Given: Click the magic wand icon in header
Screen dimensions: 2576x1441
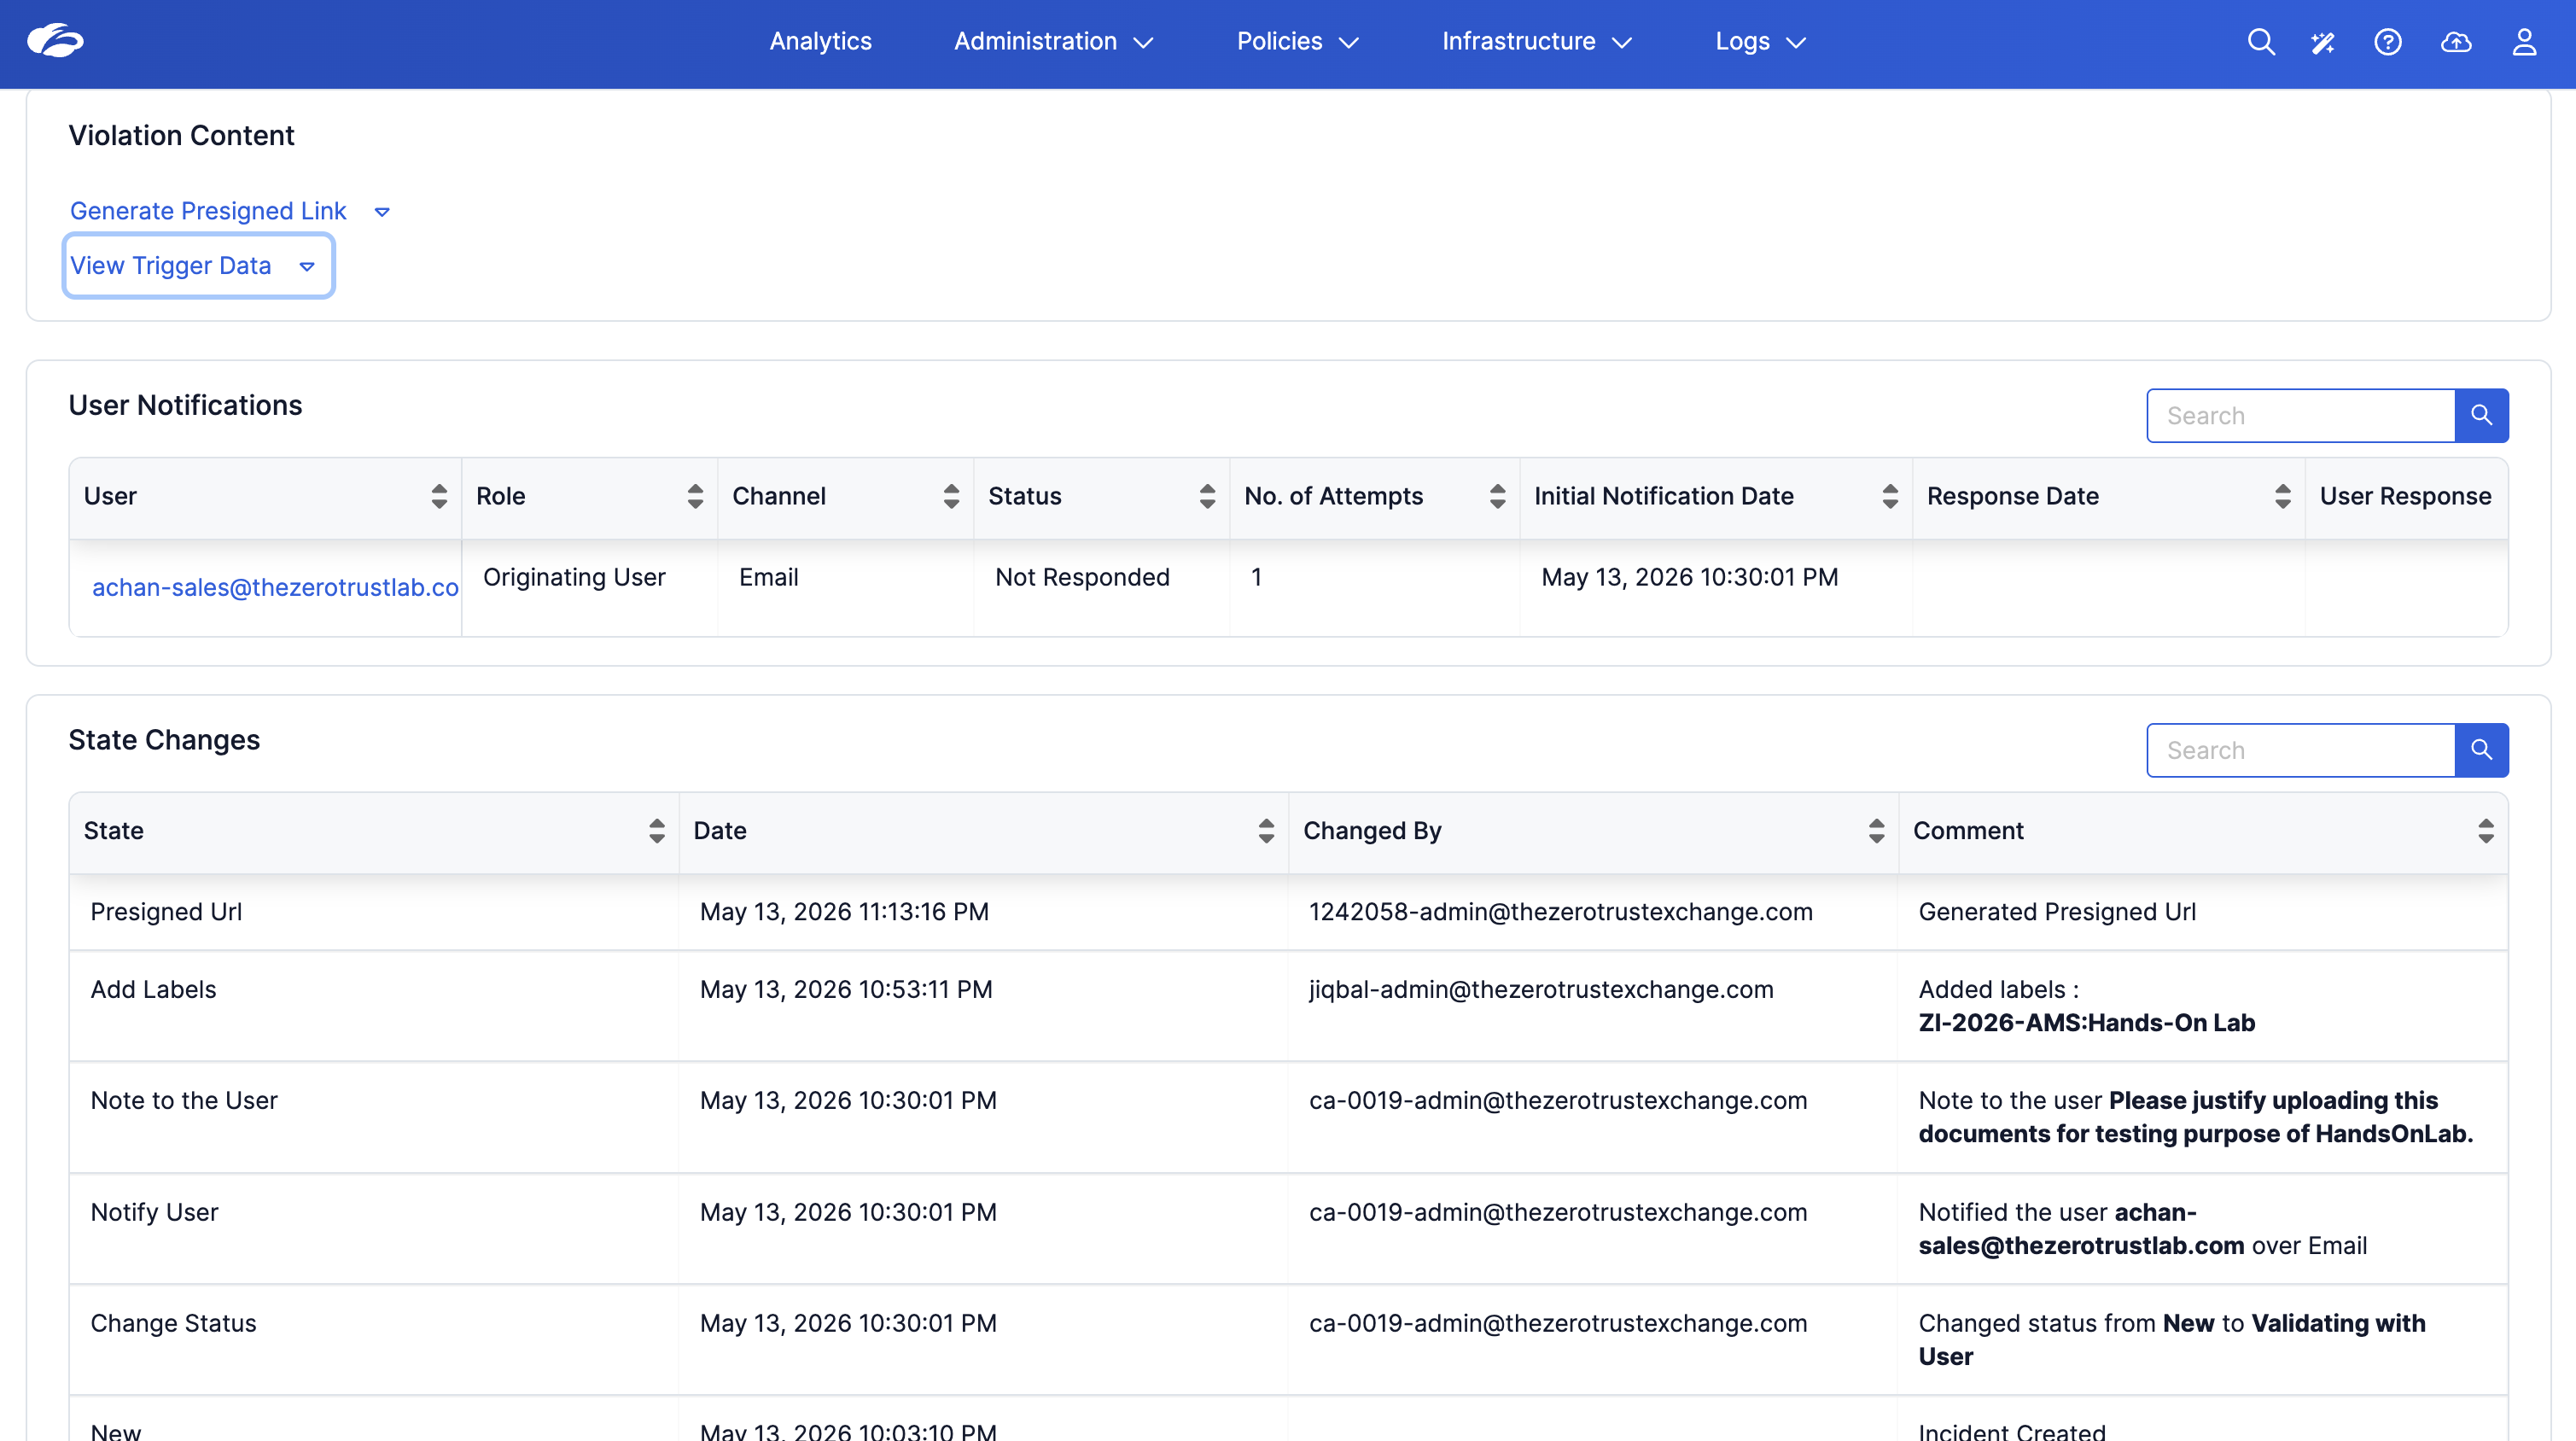Looking at the screenshot, I should pos(2323,41).
